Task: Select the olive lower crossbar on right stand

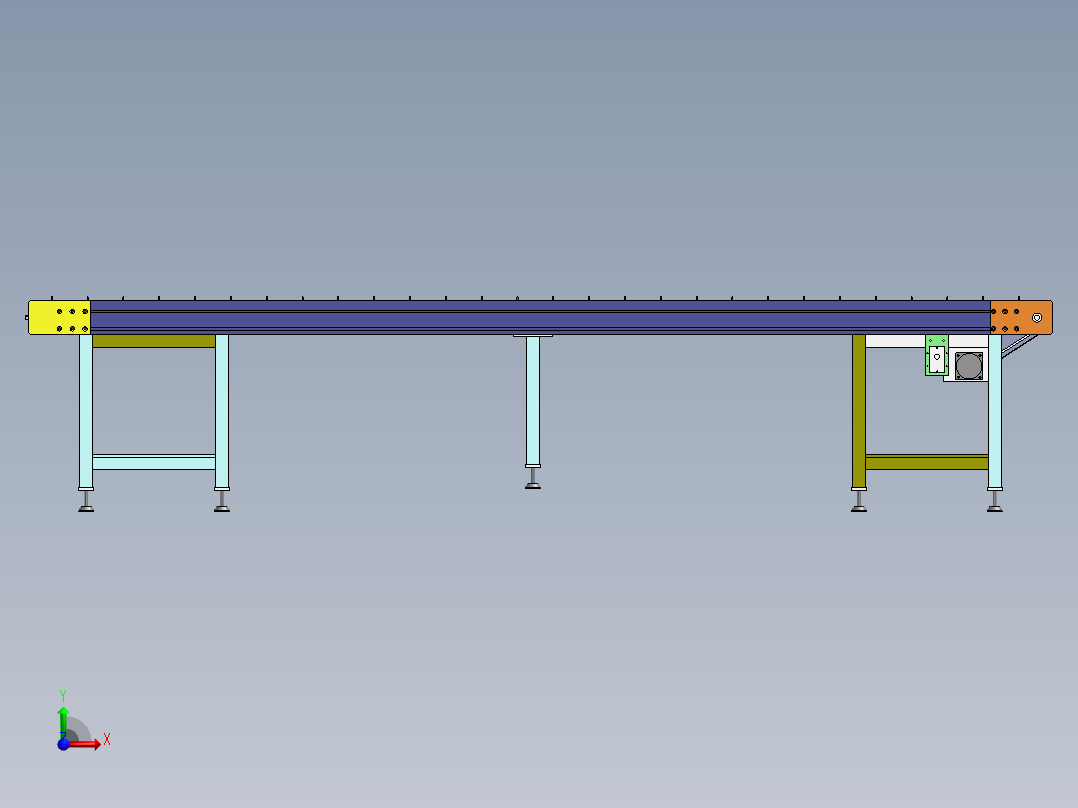Action: point(927,462)
